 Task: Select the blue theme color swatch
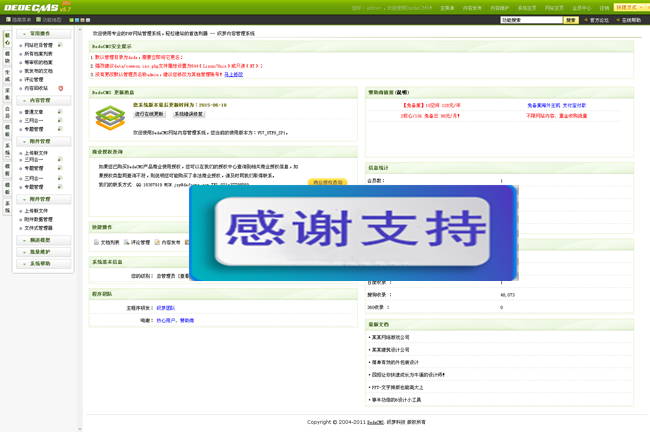[77, 20]
